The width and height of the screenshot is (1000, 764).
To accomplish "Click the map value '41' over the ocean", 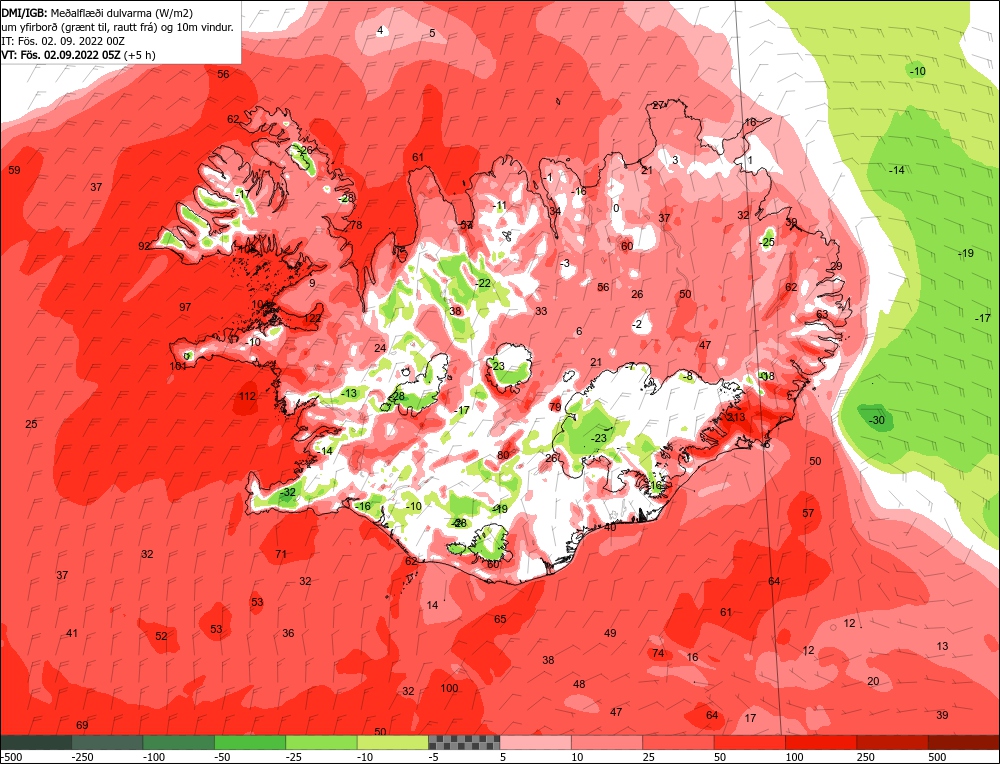I will click(x=71, y=633).
